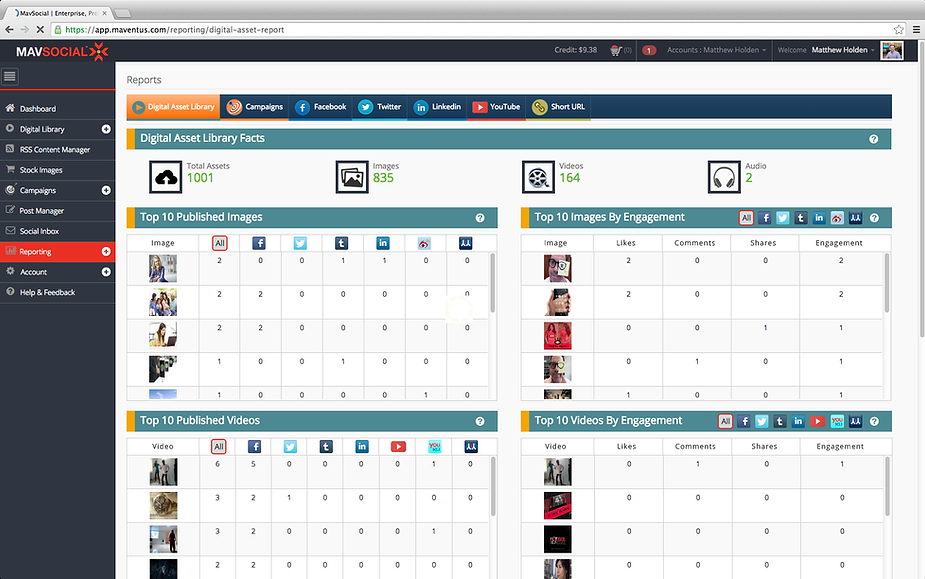Expand the Digital Library sidebar submenu

106,129
